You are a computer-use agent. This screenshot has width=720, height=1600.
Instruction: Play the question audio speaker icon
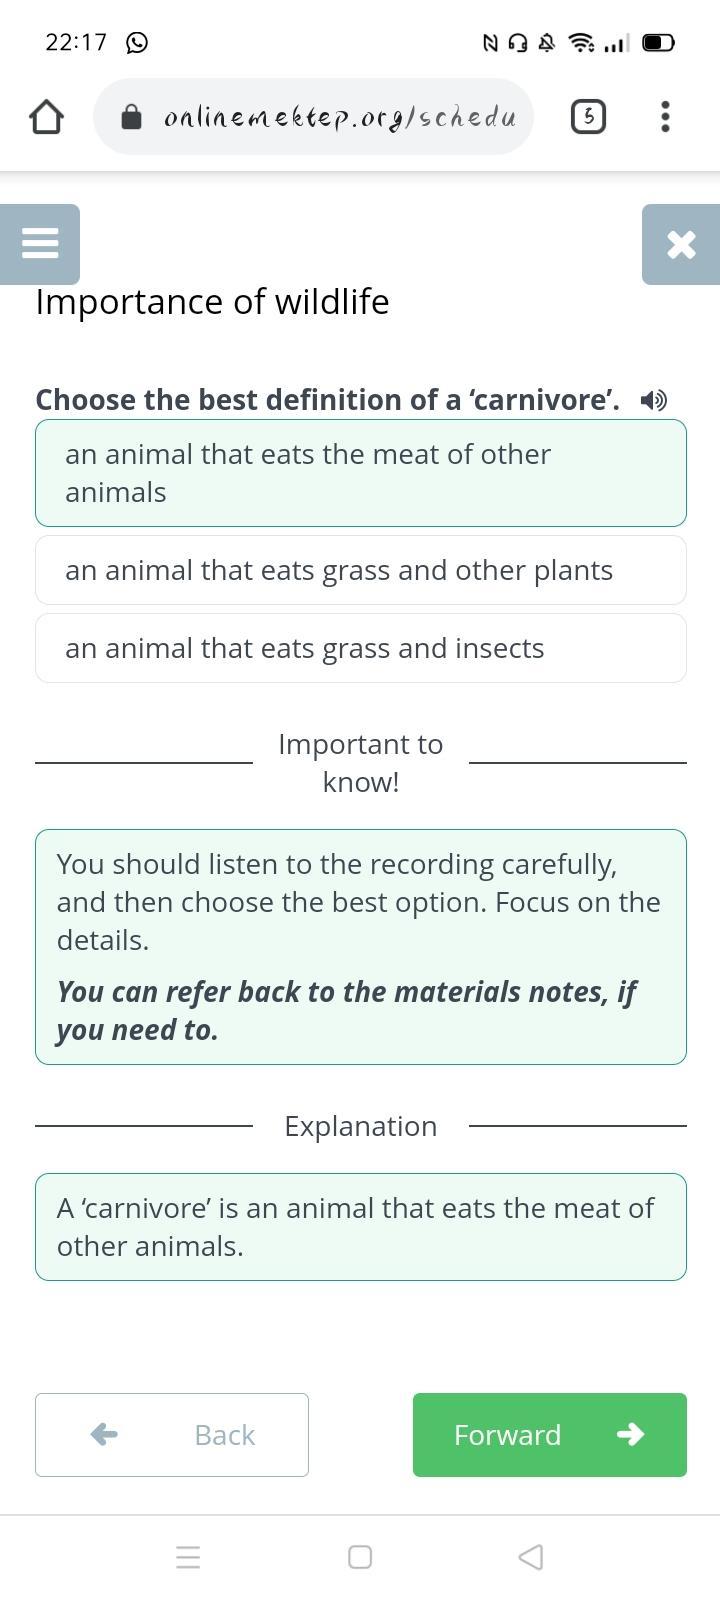[x=654, y=400]
